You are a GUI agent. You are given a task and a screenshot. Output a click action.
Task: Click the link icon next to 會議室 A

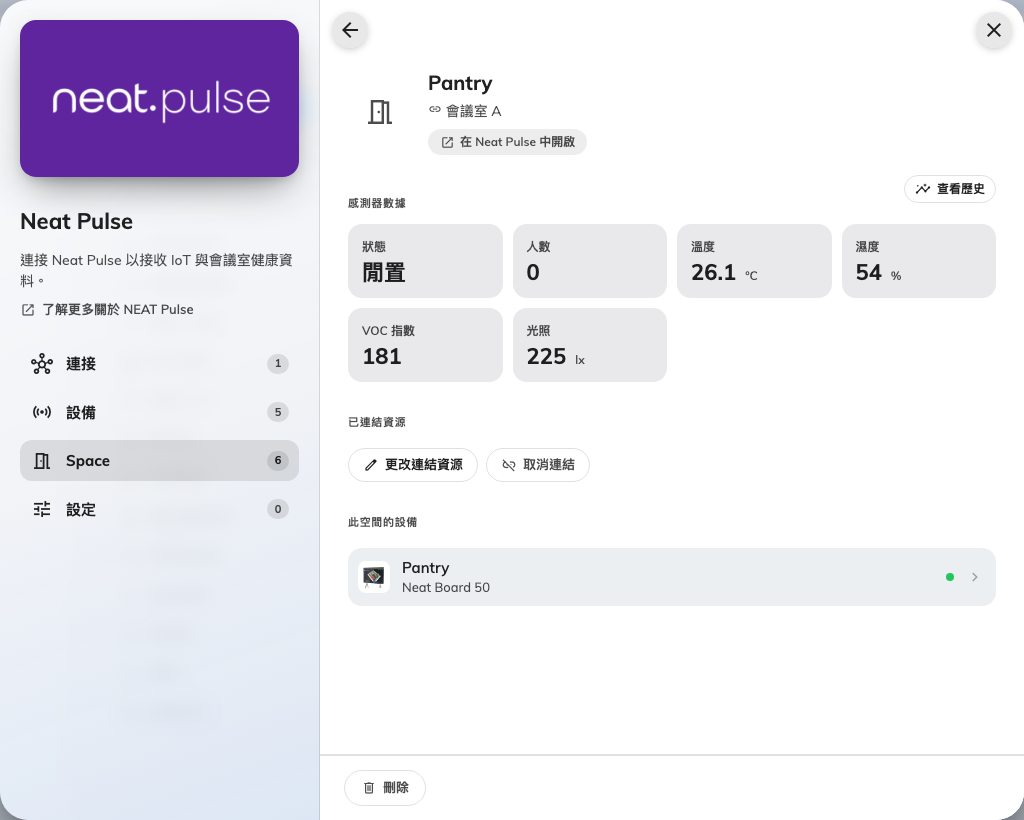point(435,110)
